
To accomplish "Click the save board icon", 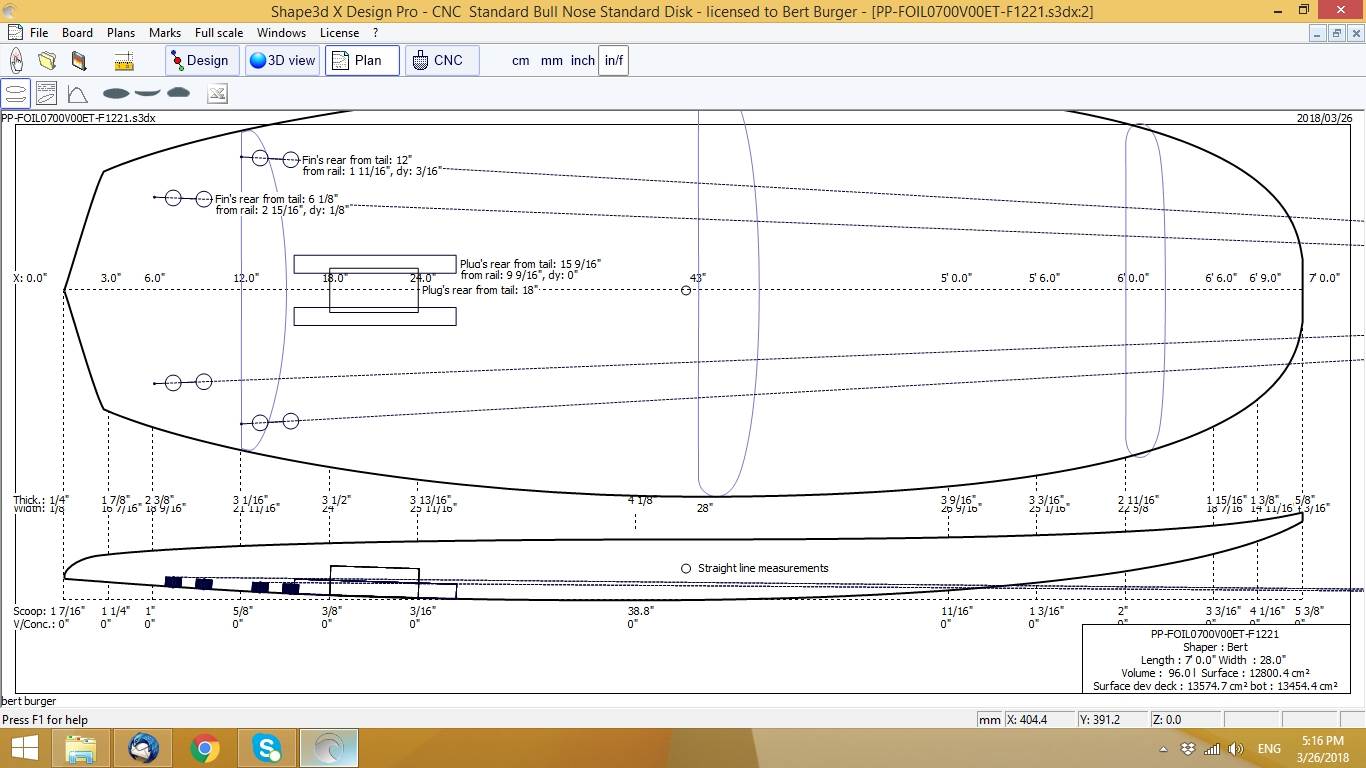I will pyautogui.click(x=79, y=60).
